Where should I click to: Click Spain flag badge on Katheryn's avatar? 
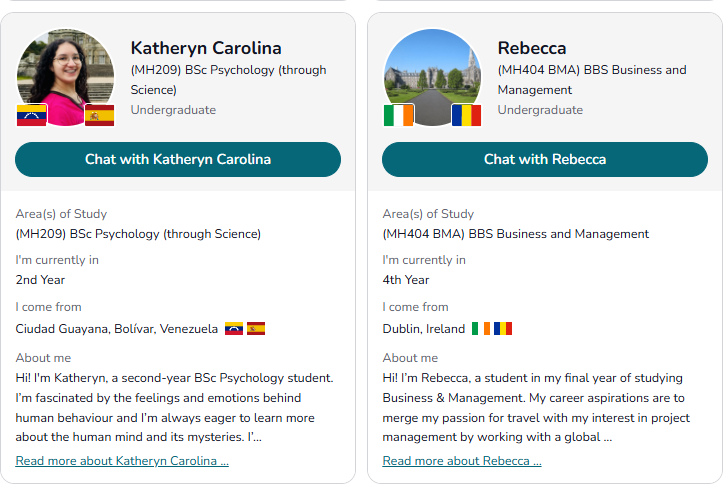[99, 115]
